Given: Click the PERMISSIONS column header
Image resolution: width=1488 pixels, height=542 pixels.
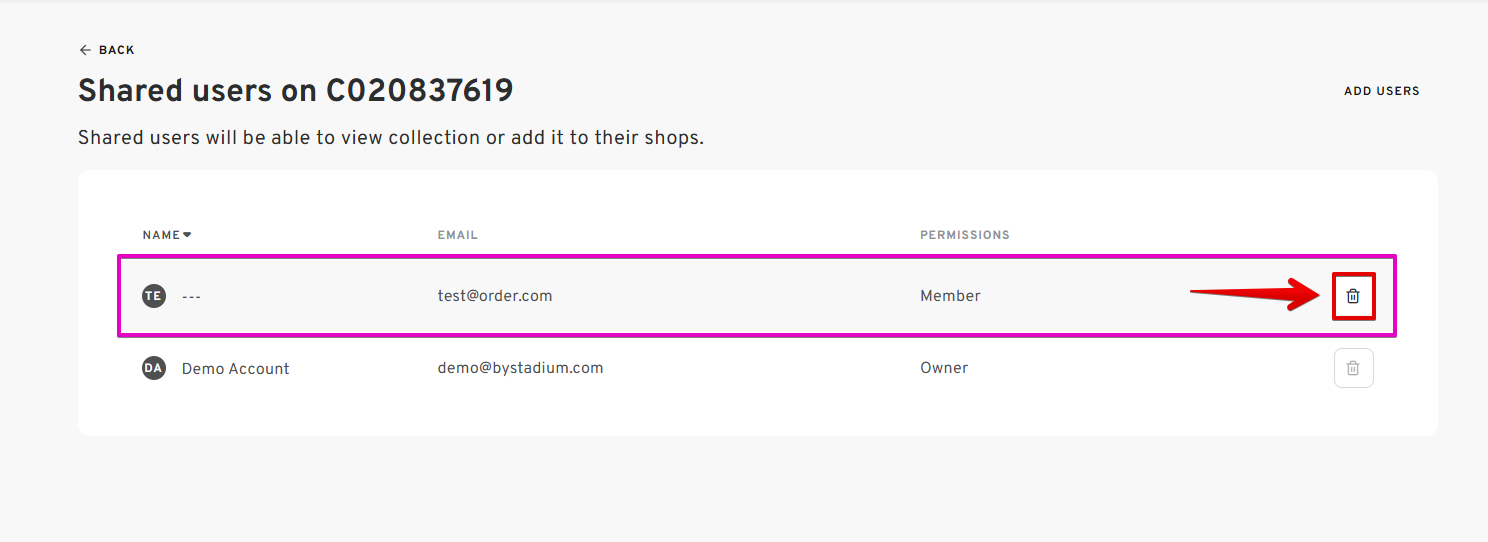Looking at the screenshot, I should pyautogui.click(x=965, y=235).
